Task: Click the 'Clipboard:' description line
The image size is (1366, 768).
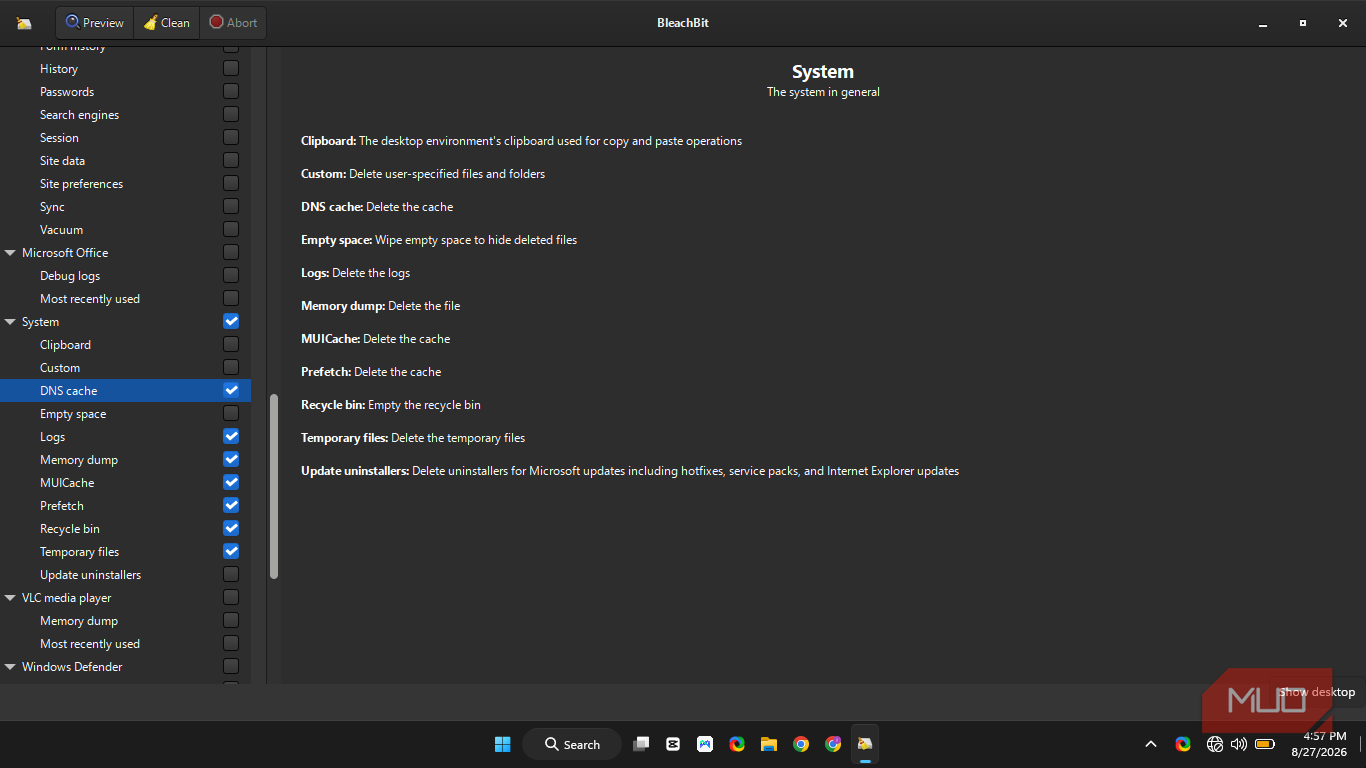Action: tap(521, 141)
